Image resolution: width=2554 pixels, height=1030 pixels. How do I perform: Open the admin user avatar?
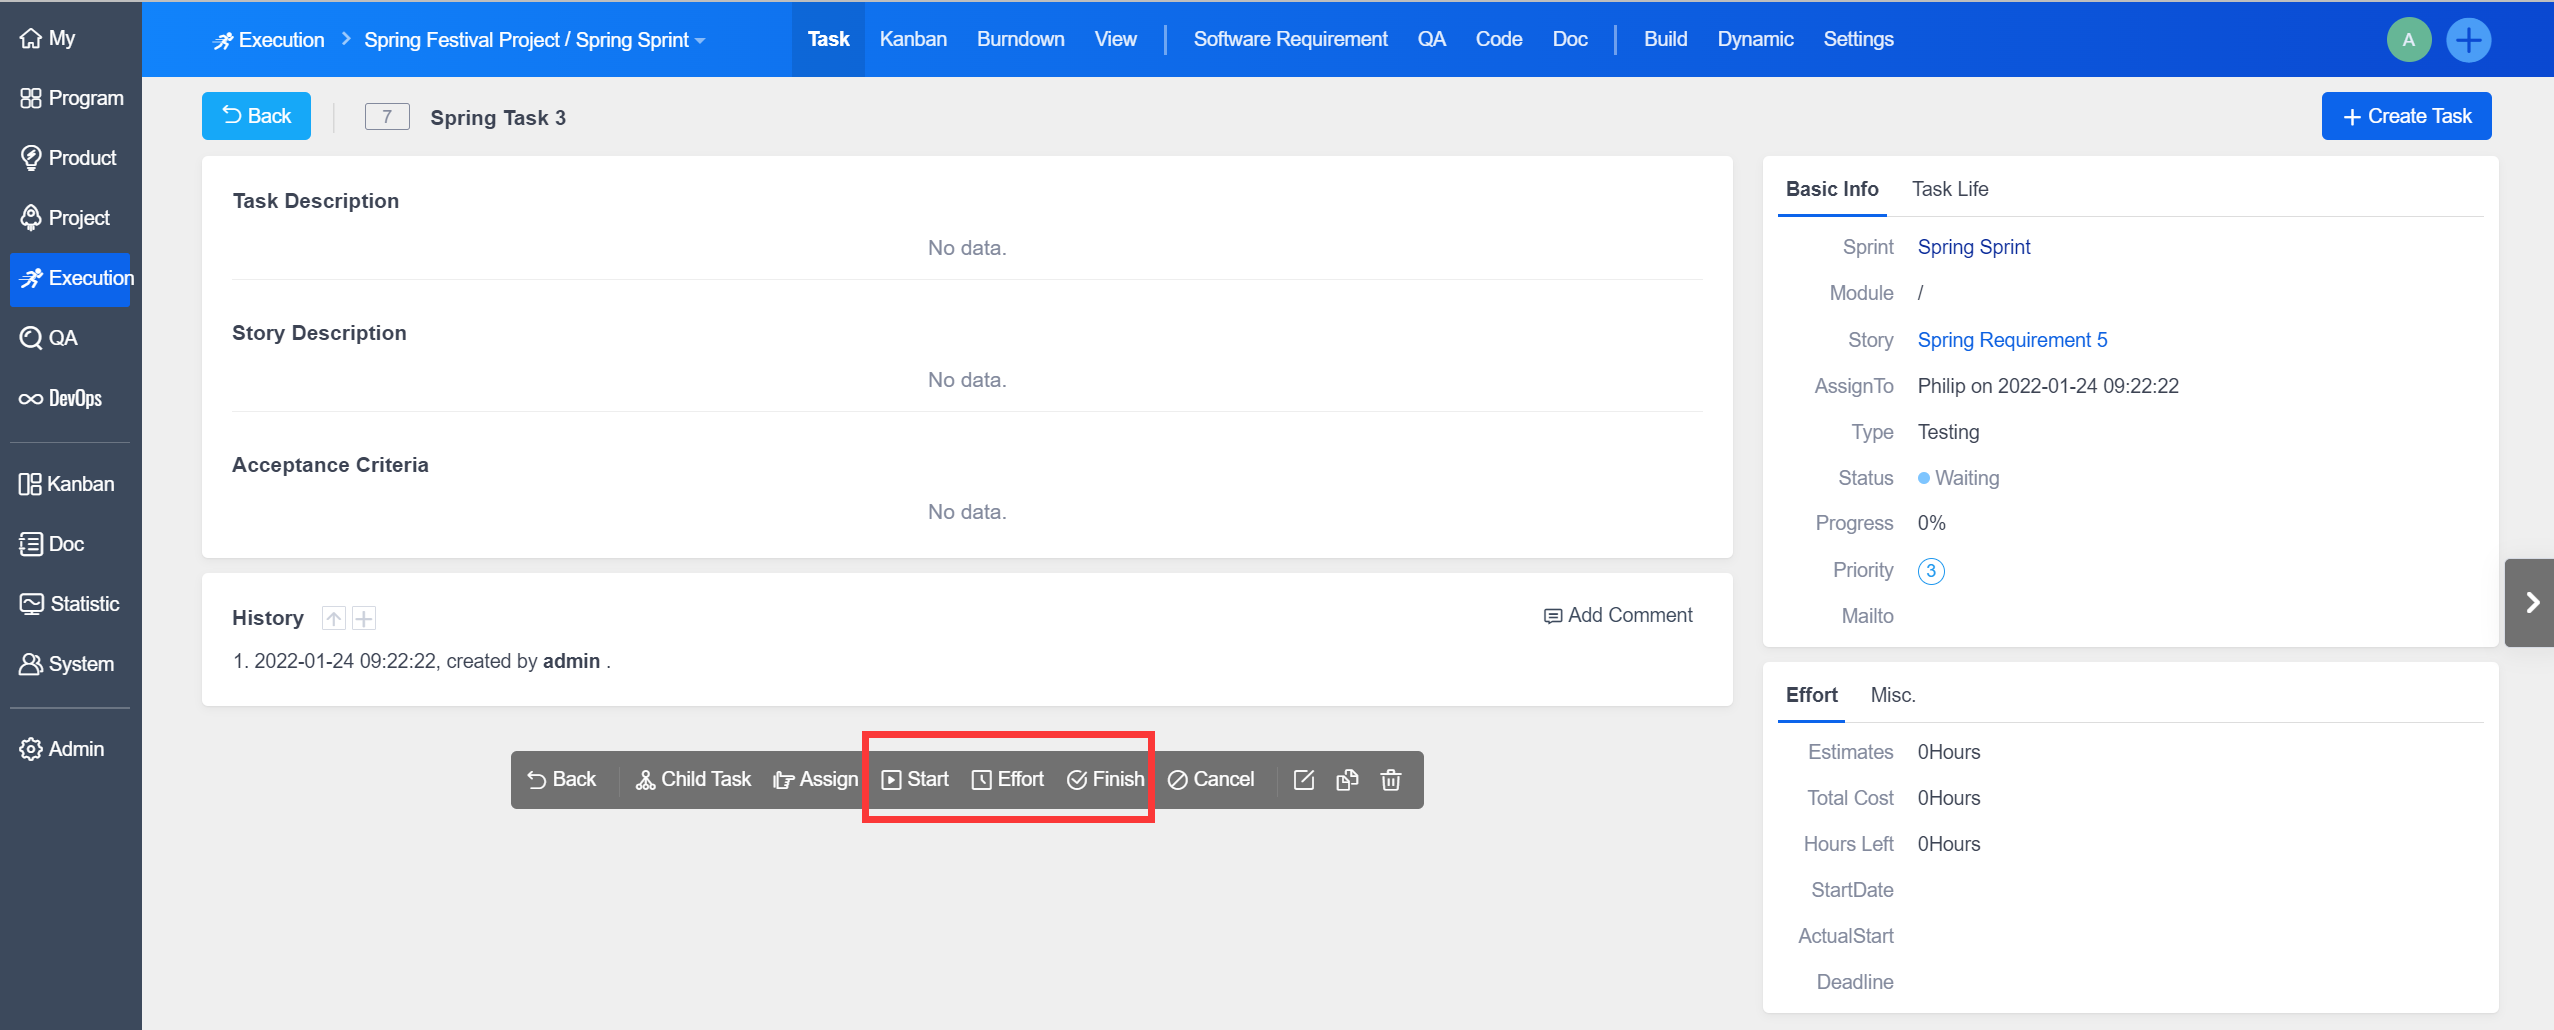point(2408,40)
